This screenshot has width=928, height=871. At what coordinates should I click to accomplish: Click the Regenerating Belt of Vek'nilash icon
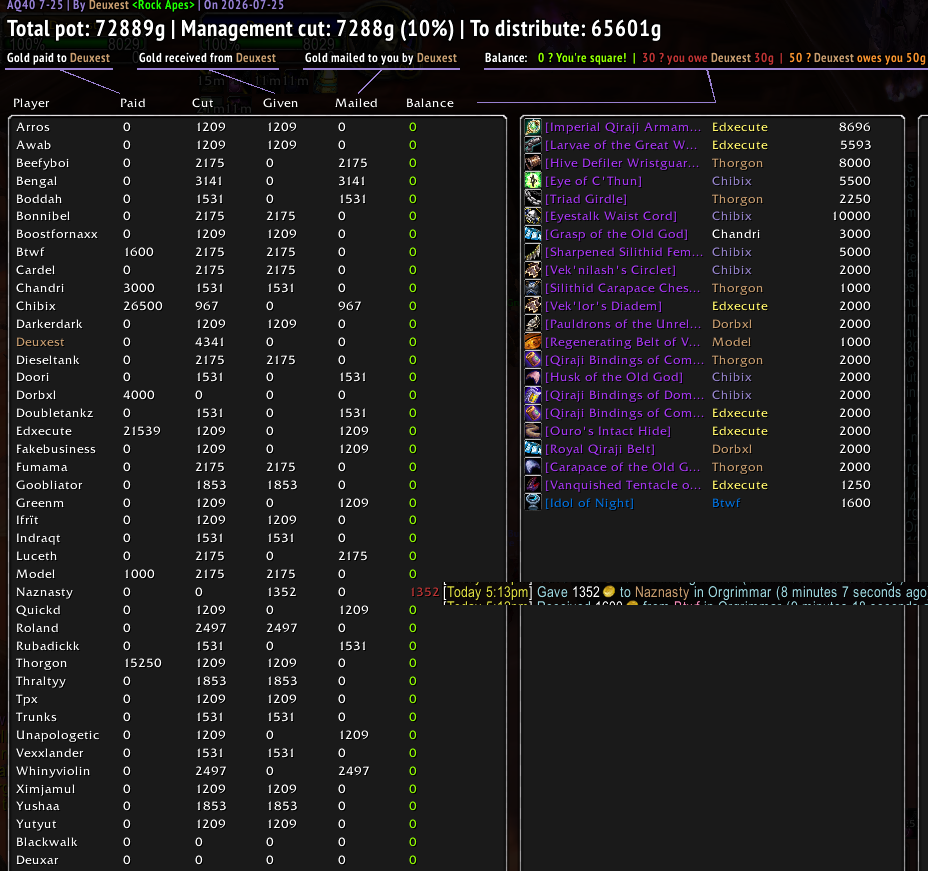(x=533, y=341)
